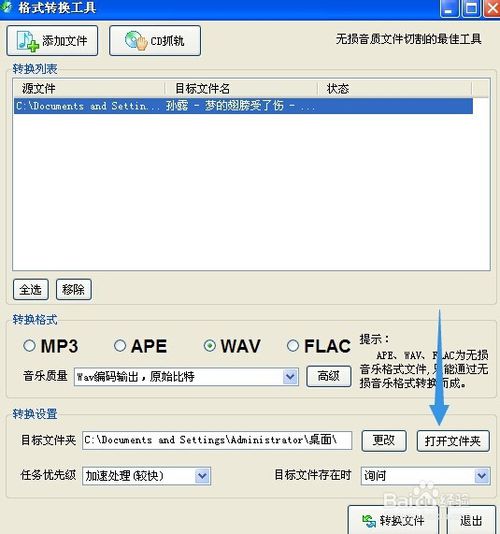This screenshot has height=534, width=500.
Task: Open the 任务优先级 priority dropdown
Action: coord(146,476)
